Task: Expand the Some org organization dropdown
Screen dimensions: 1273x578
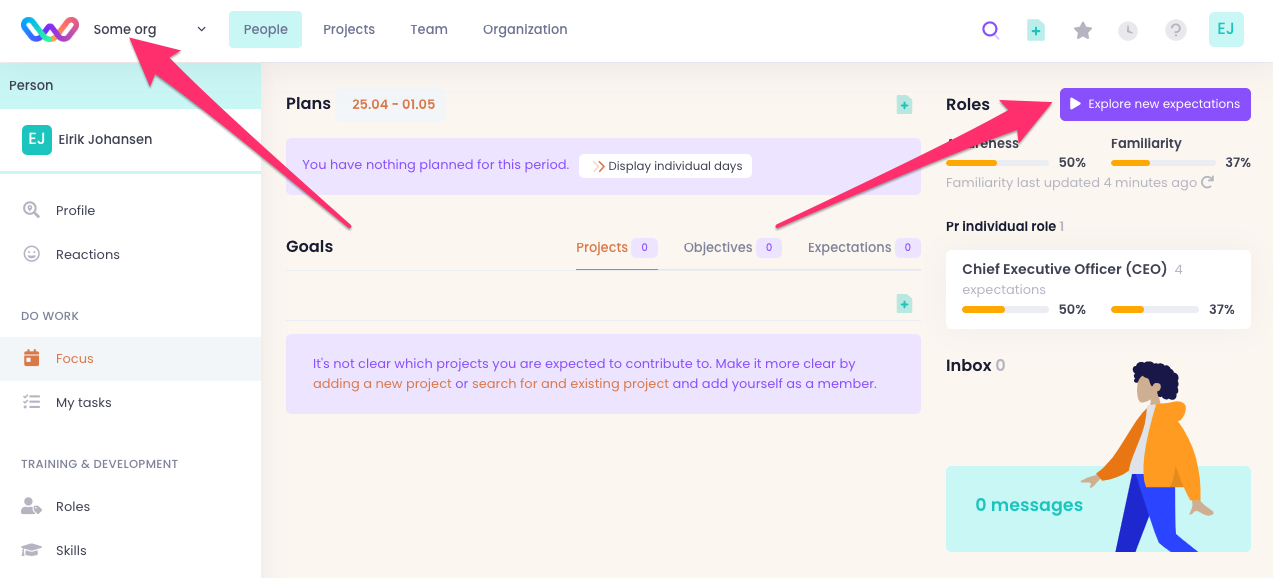Action: coord(150,30)
